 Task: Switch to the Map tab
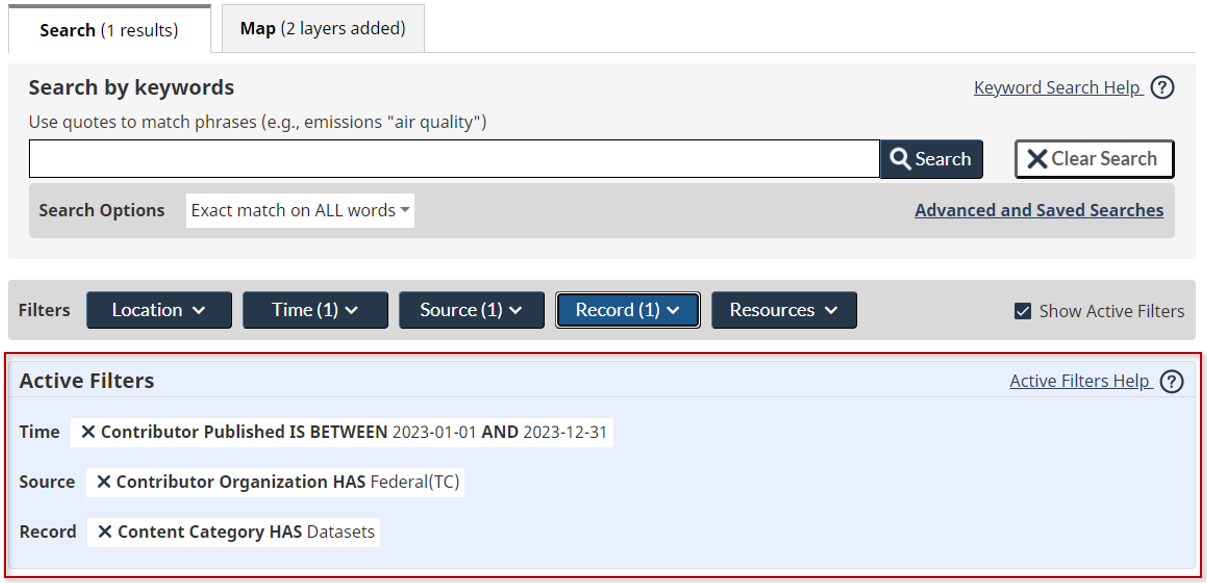(x=322, y=29)
